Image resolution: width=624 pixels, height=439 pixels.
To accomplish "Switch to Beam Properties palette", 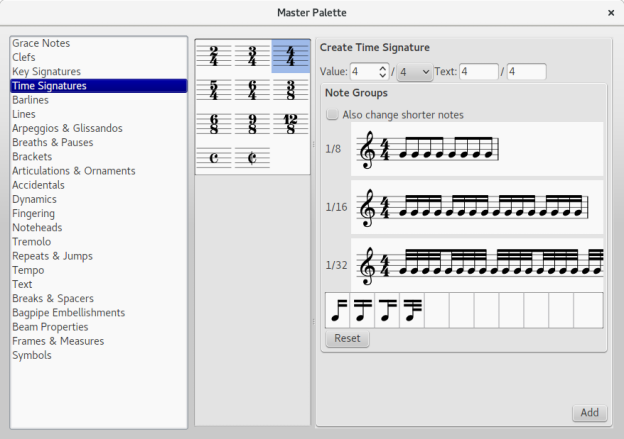I will pyautogui.click(x=50, y=326).
